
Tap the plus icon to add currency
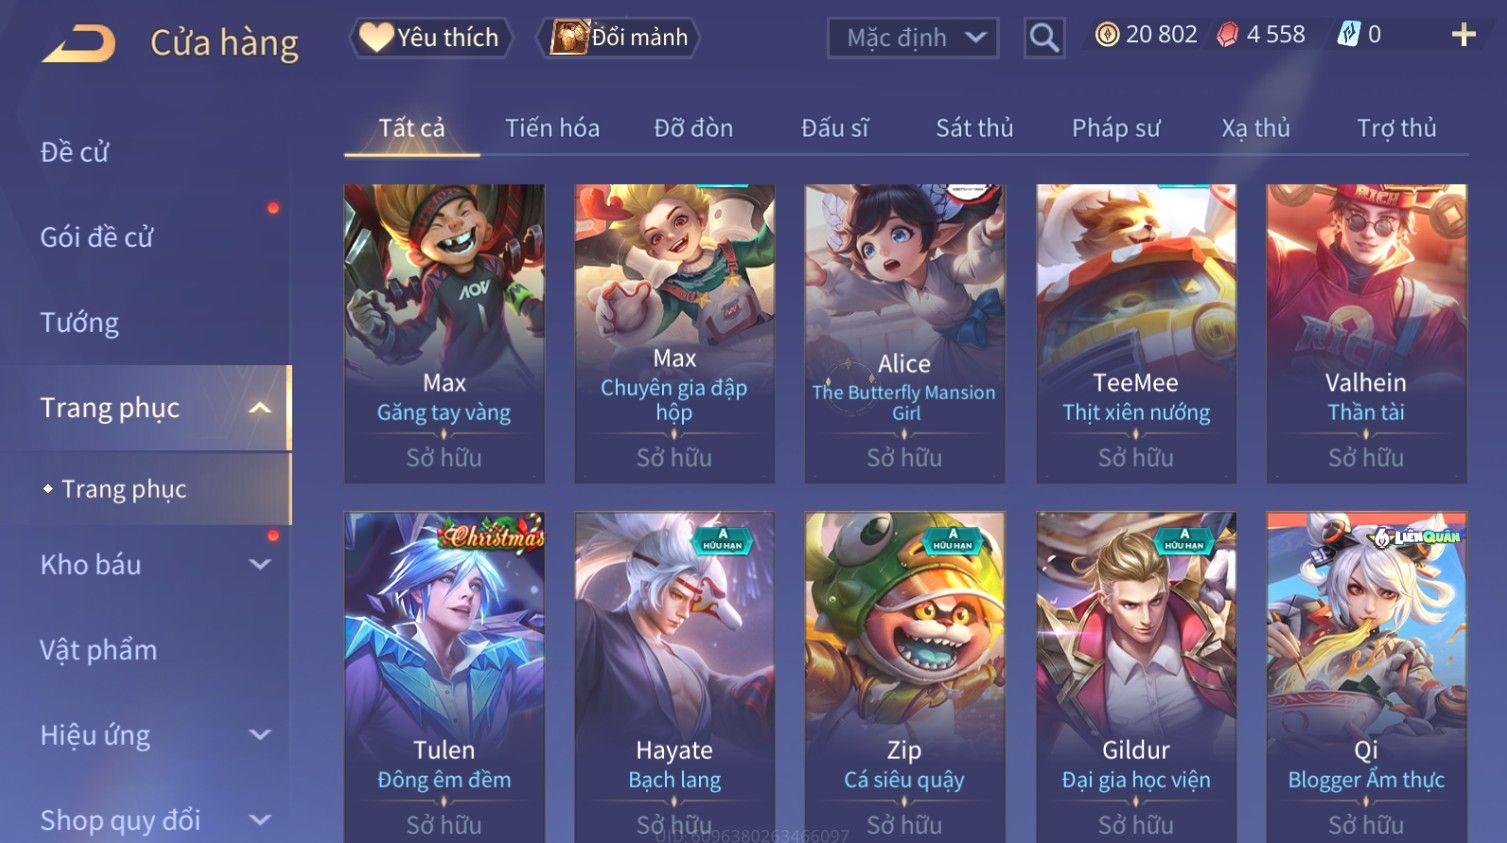(1463, 35)
